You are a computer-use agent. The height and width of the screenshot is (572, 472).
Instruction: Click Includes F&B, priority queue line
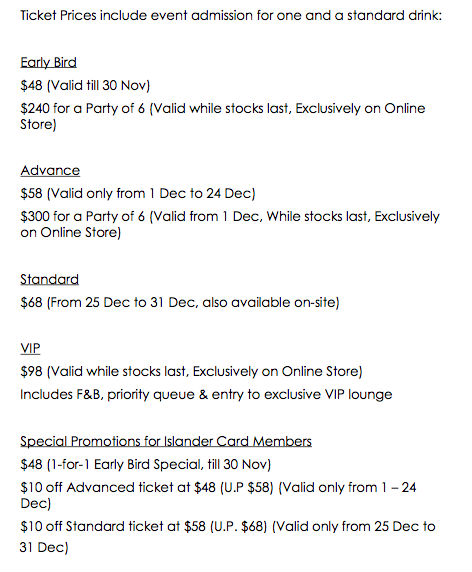click(206, 394)
